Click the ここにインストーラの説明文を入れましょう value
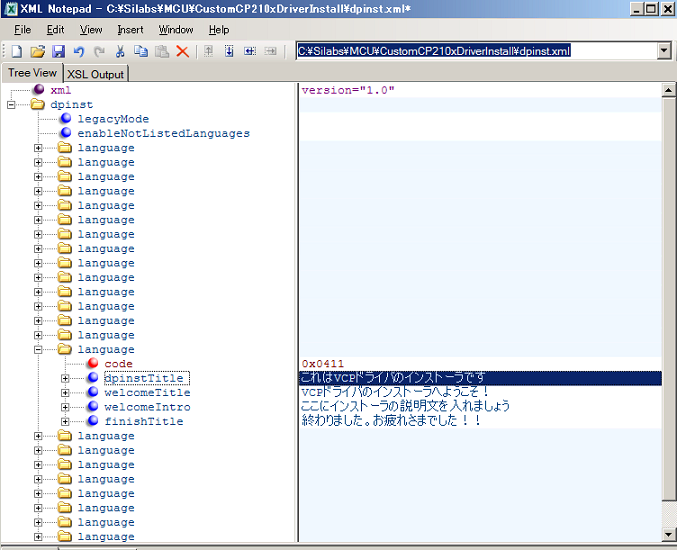 (x=405, y=406)
